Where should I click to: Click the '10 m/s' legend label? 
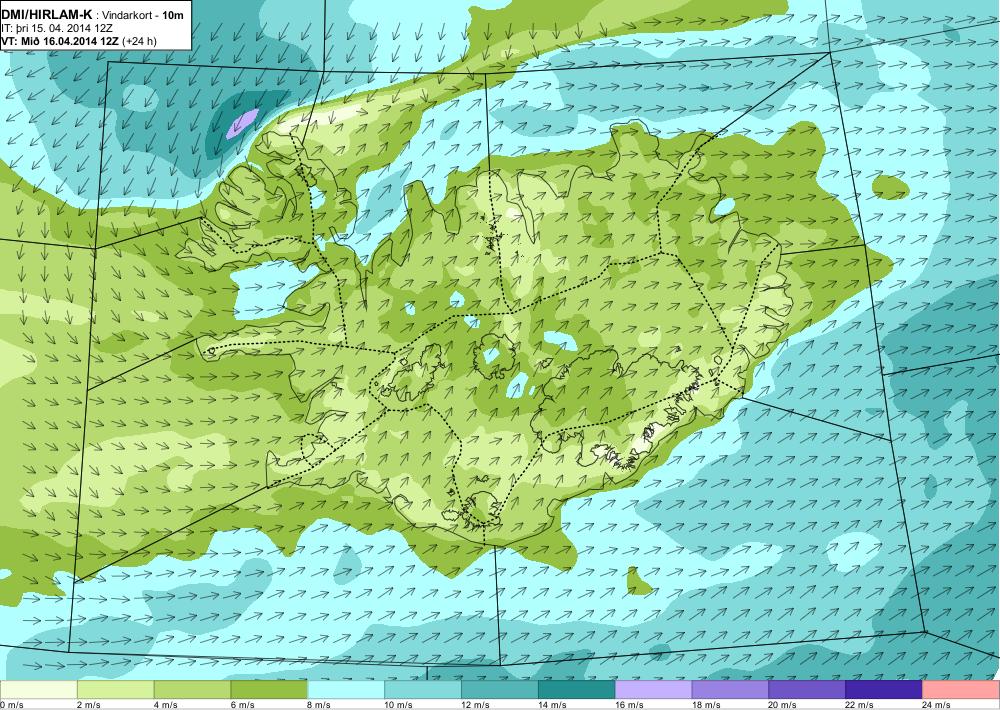pos(399,705)
